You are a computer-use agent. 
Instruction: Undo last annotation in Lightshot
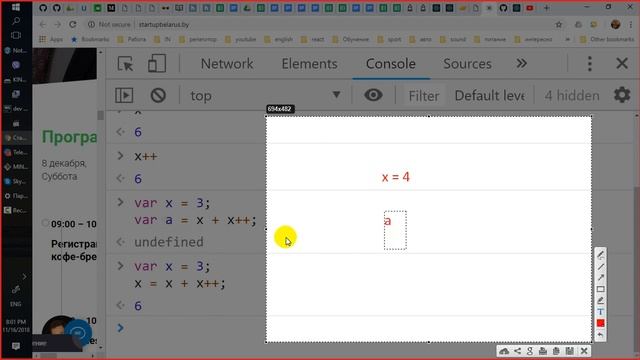[600, 335]
